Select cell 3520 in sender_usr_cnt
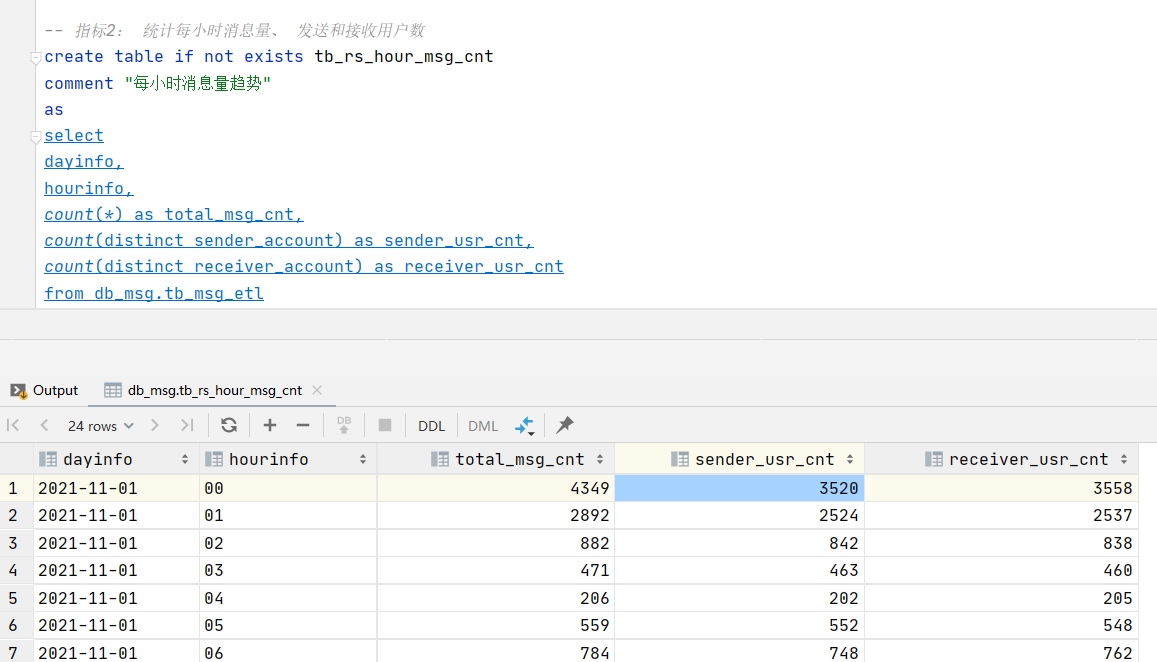 pyautogui.click(x=739, y=488)
